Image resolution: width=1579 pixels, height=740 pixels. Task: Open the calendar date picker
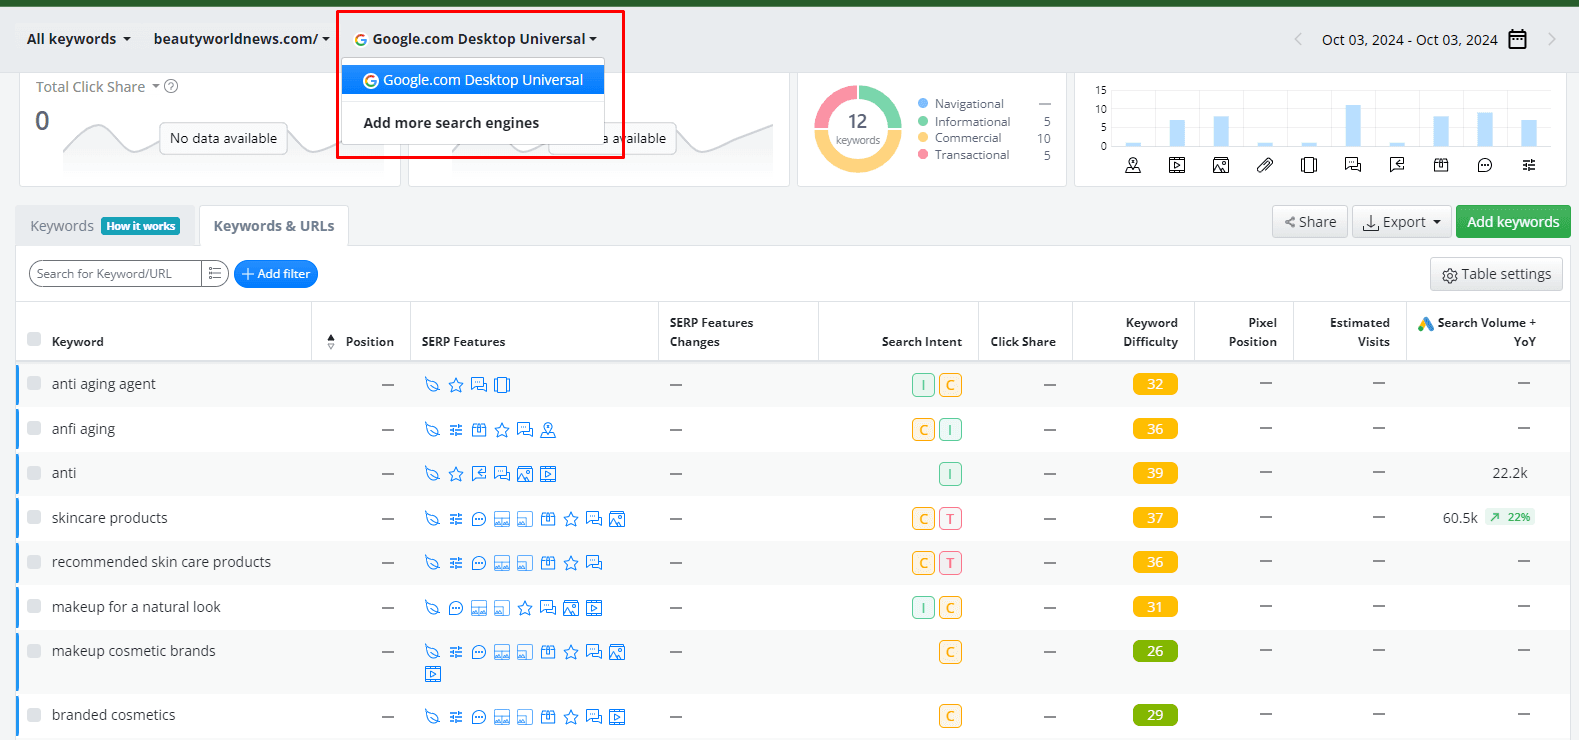pos(1517,39)
